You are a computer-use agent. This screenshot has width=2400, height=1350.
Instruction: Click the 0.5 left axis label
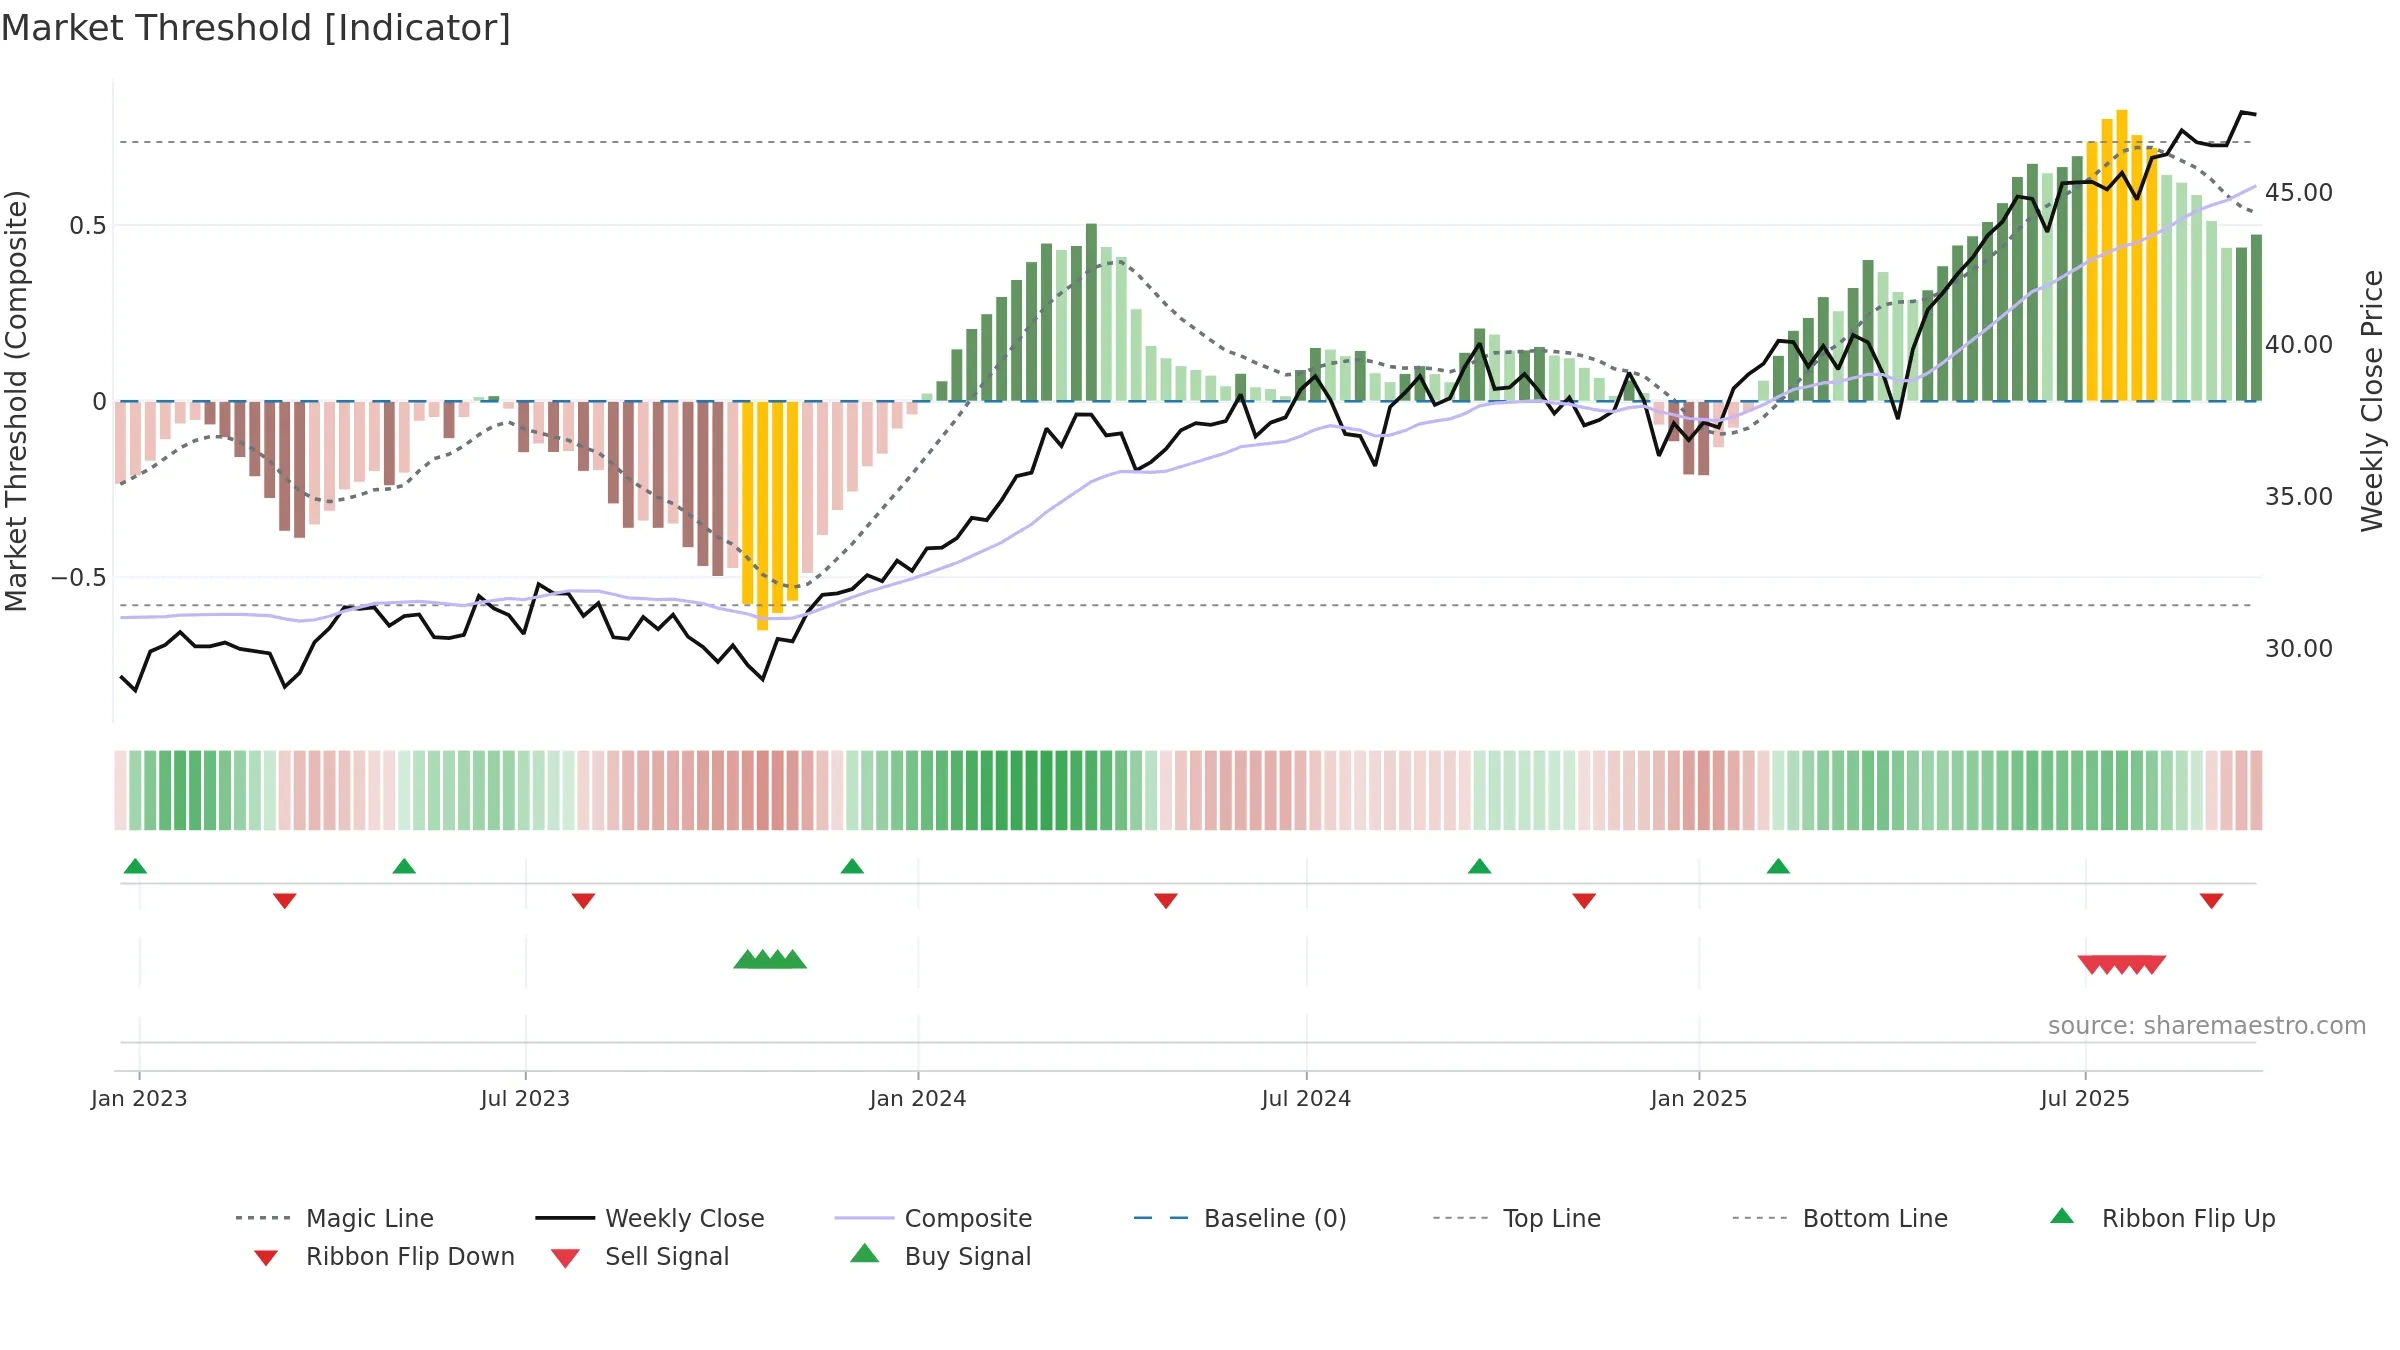88,225
